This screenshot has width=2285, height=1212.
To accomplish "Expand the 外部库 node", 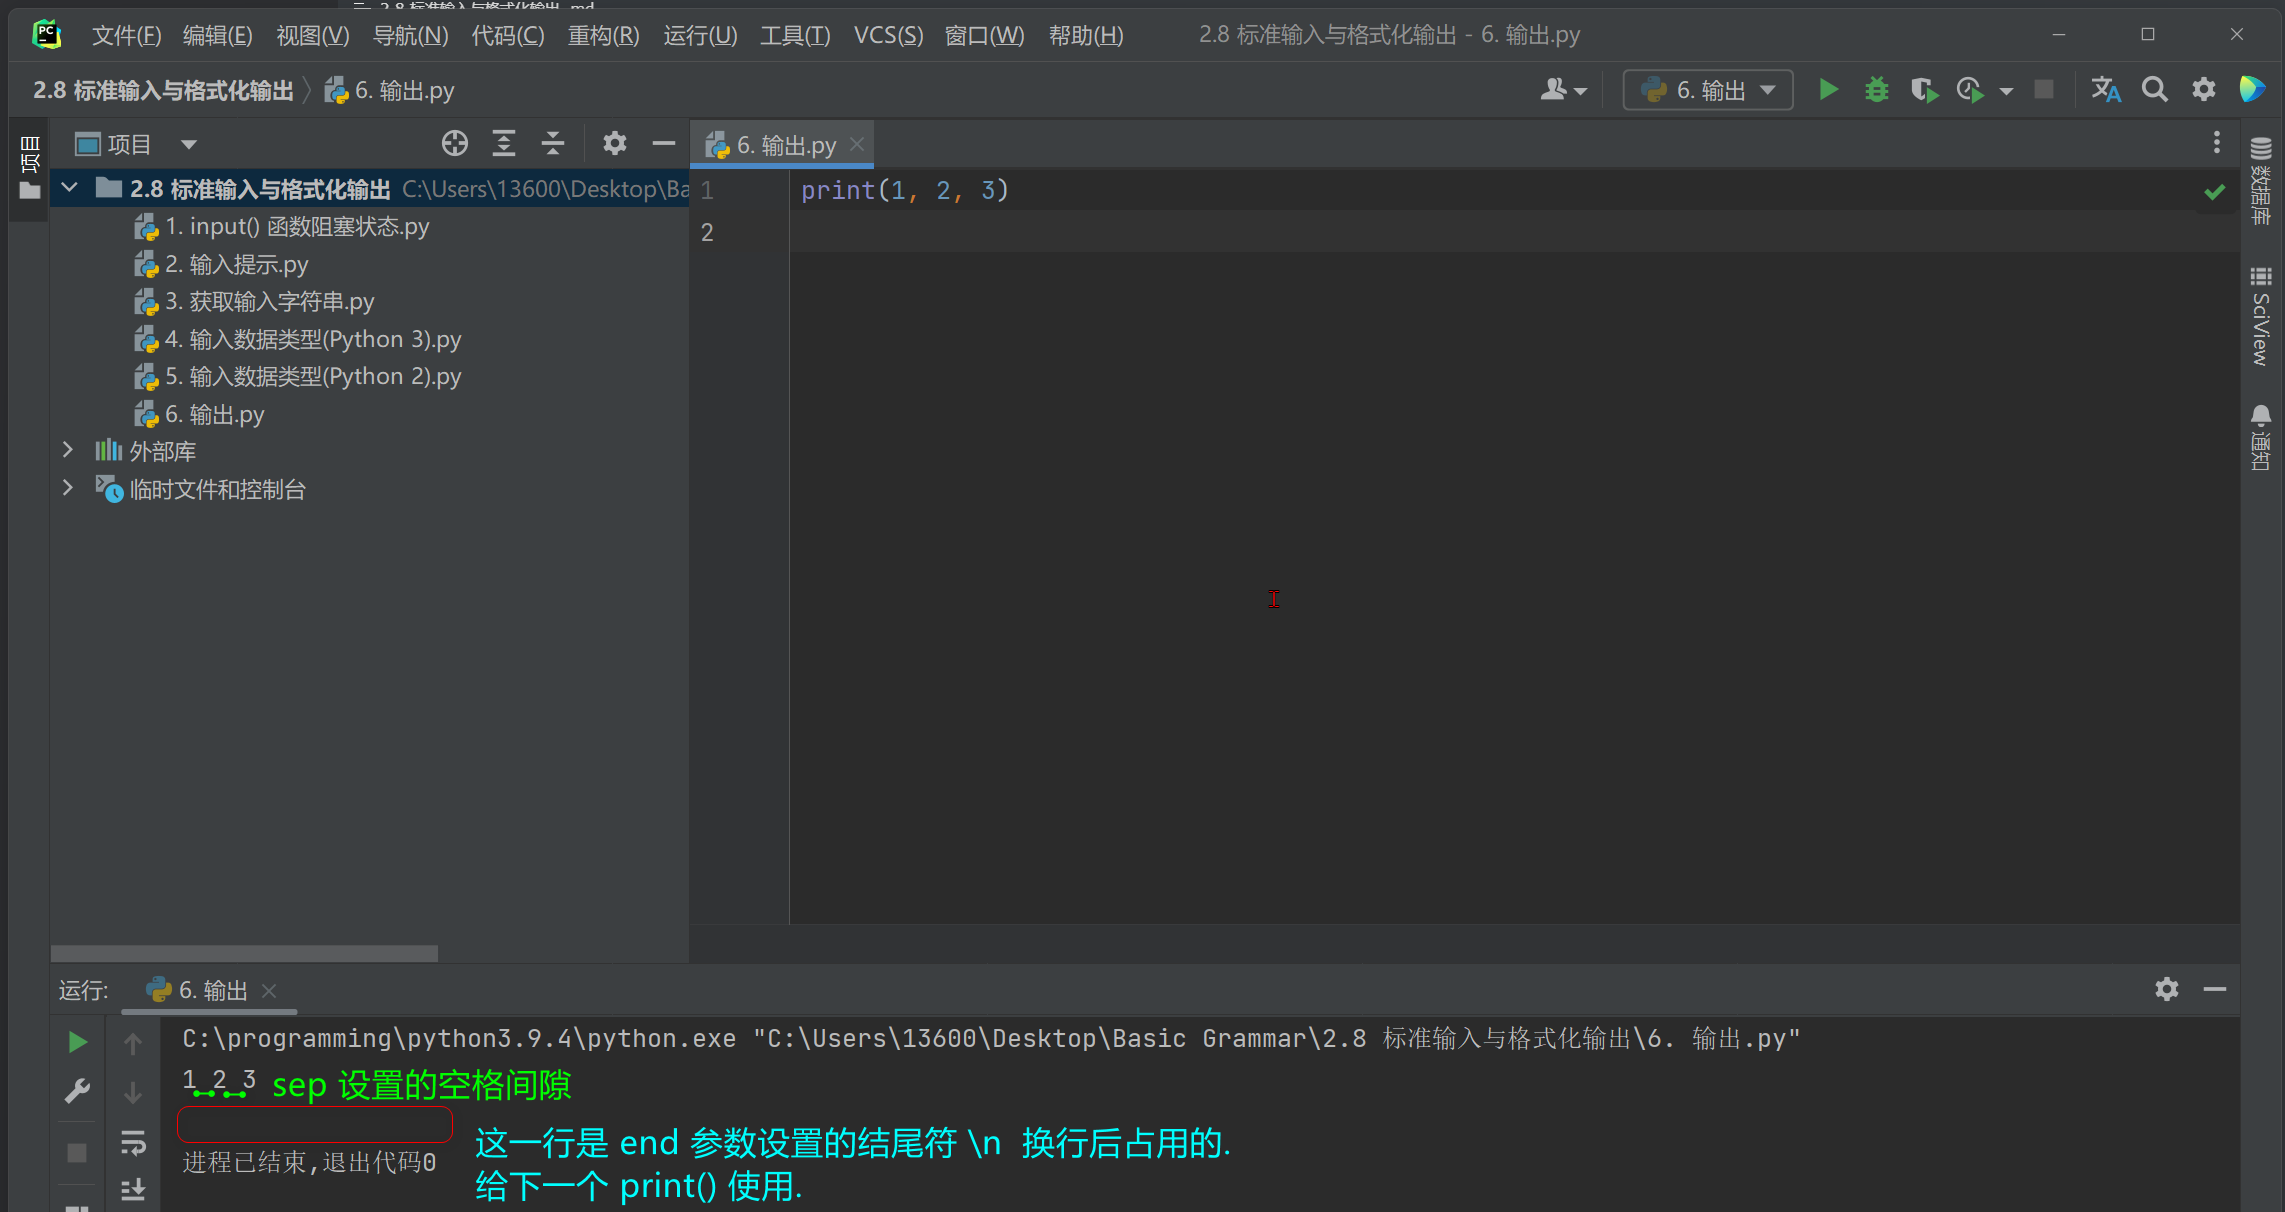I will (67, 450).
